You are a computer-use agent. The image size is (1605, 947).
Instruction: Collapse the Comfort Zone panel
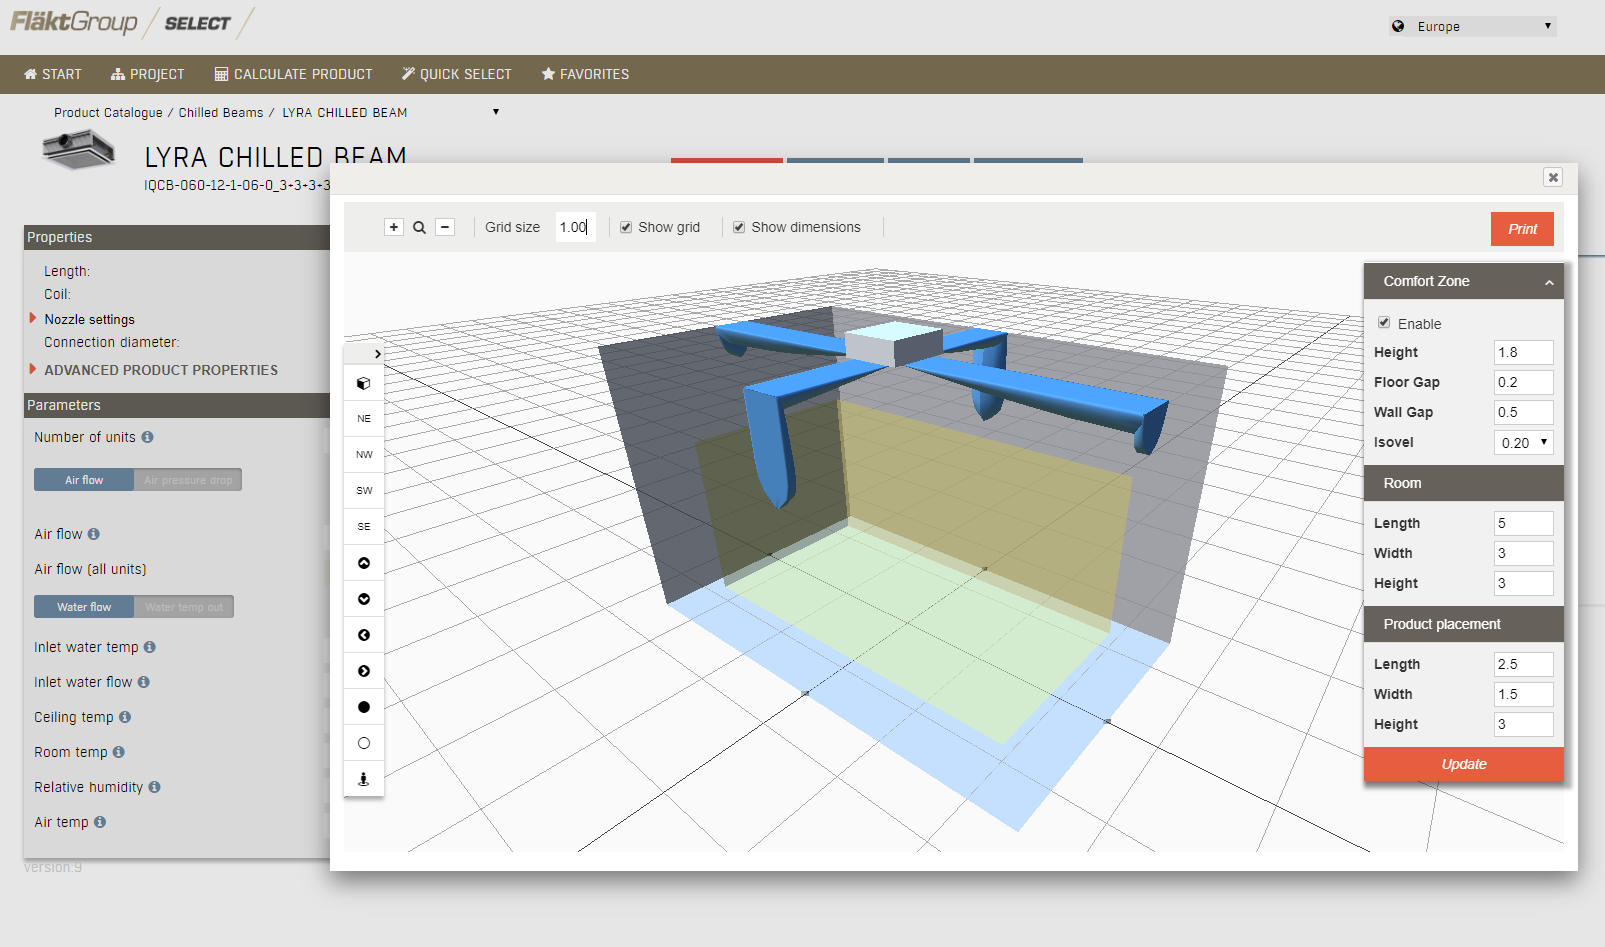click(x=1549, y=282)
